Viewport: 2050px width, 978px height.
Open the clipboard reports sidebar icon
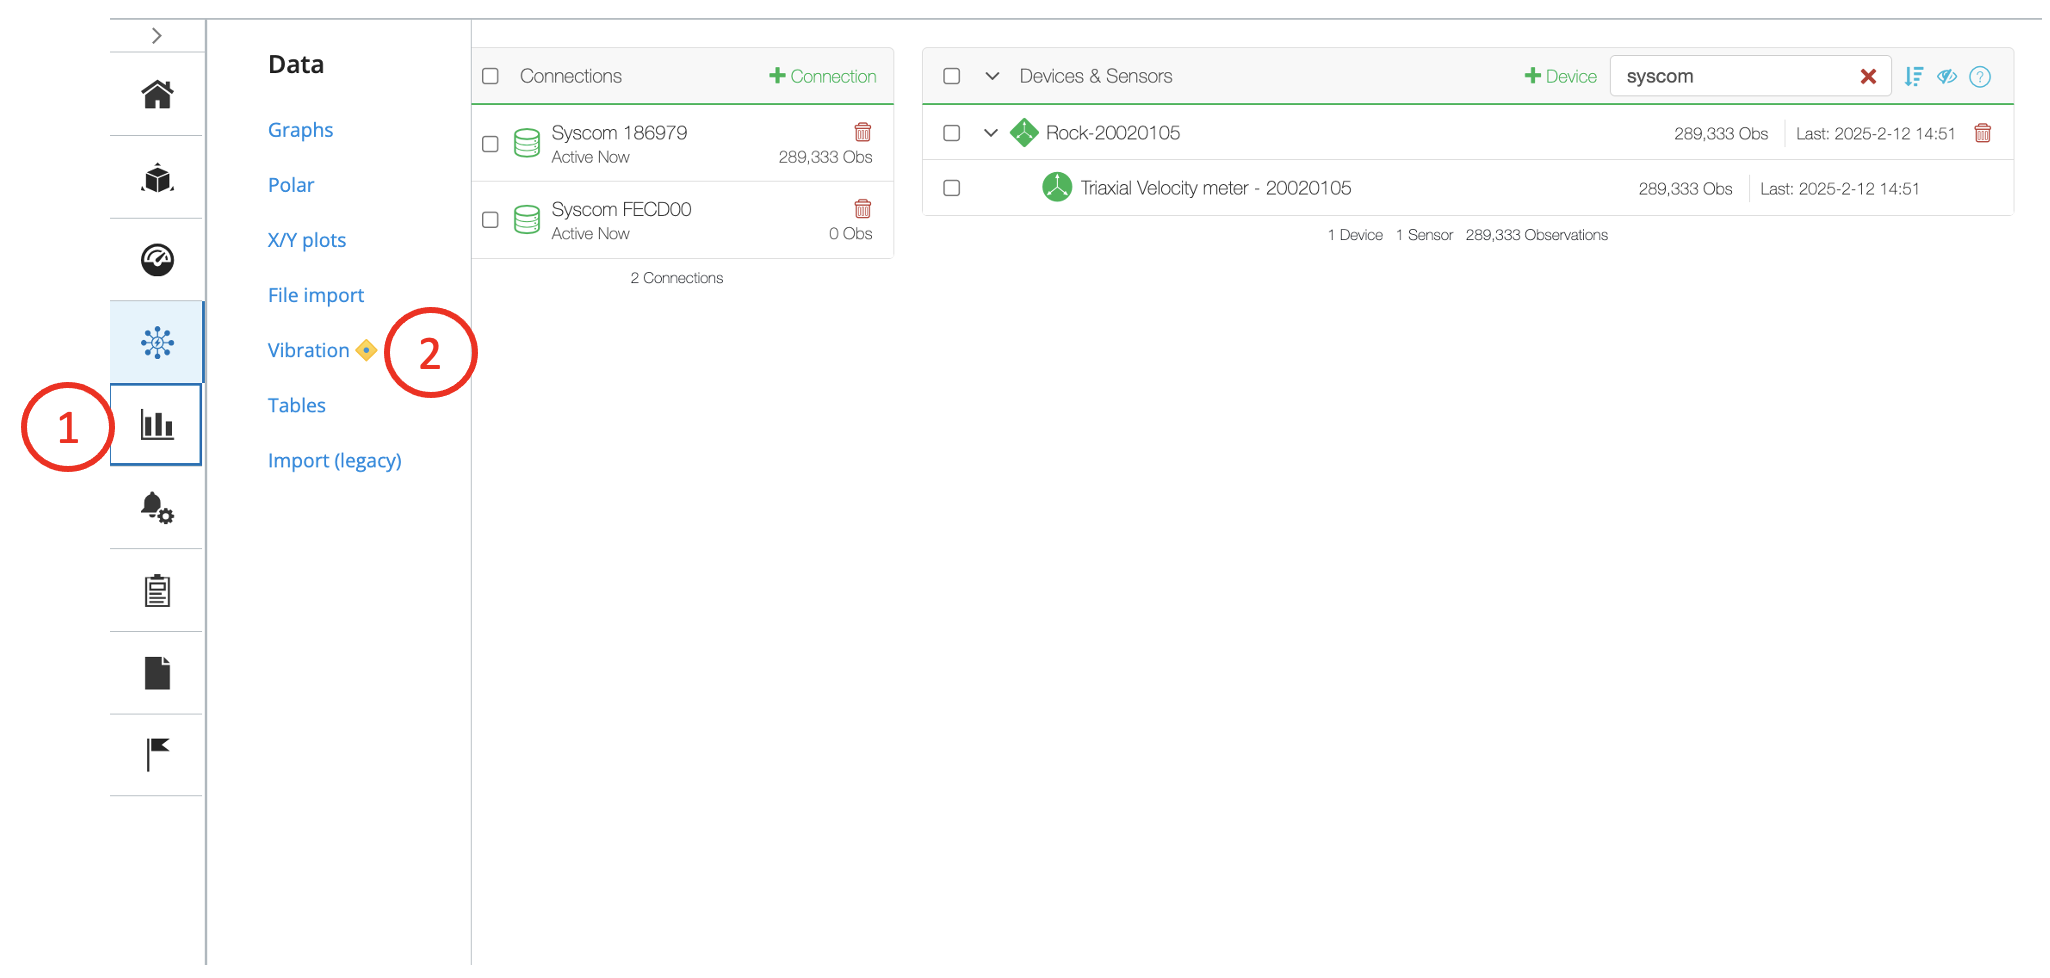click(x=157, y=591)
